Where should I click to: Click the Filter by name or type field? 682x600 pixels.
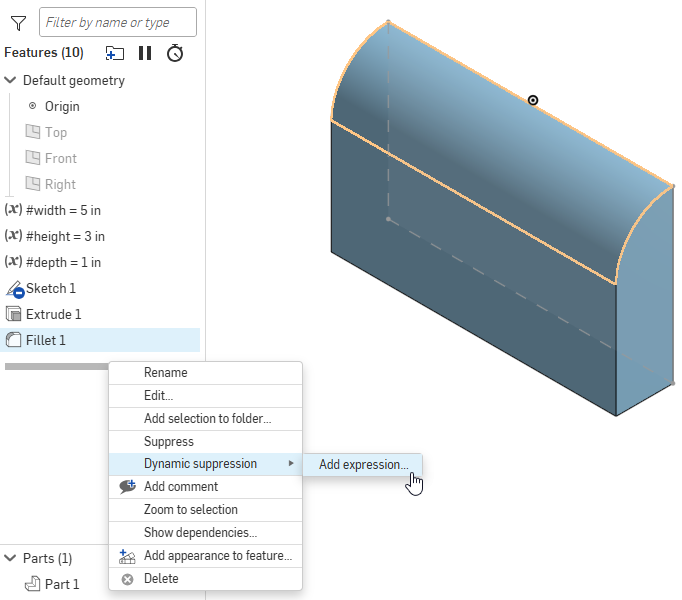tap(118, 22)
